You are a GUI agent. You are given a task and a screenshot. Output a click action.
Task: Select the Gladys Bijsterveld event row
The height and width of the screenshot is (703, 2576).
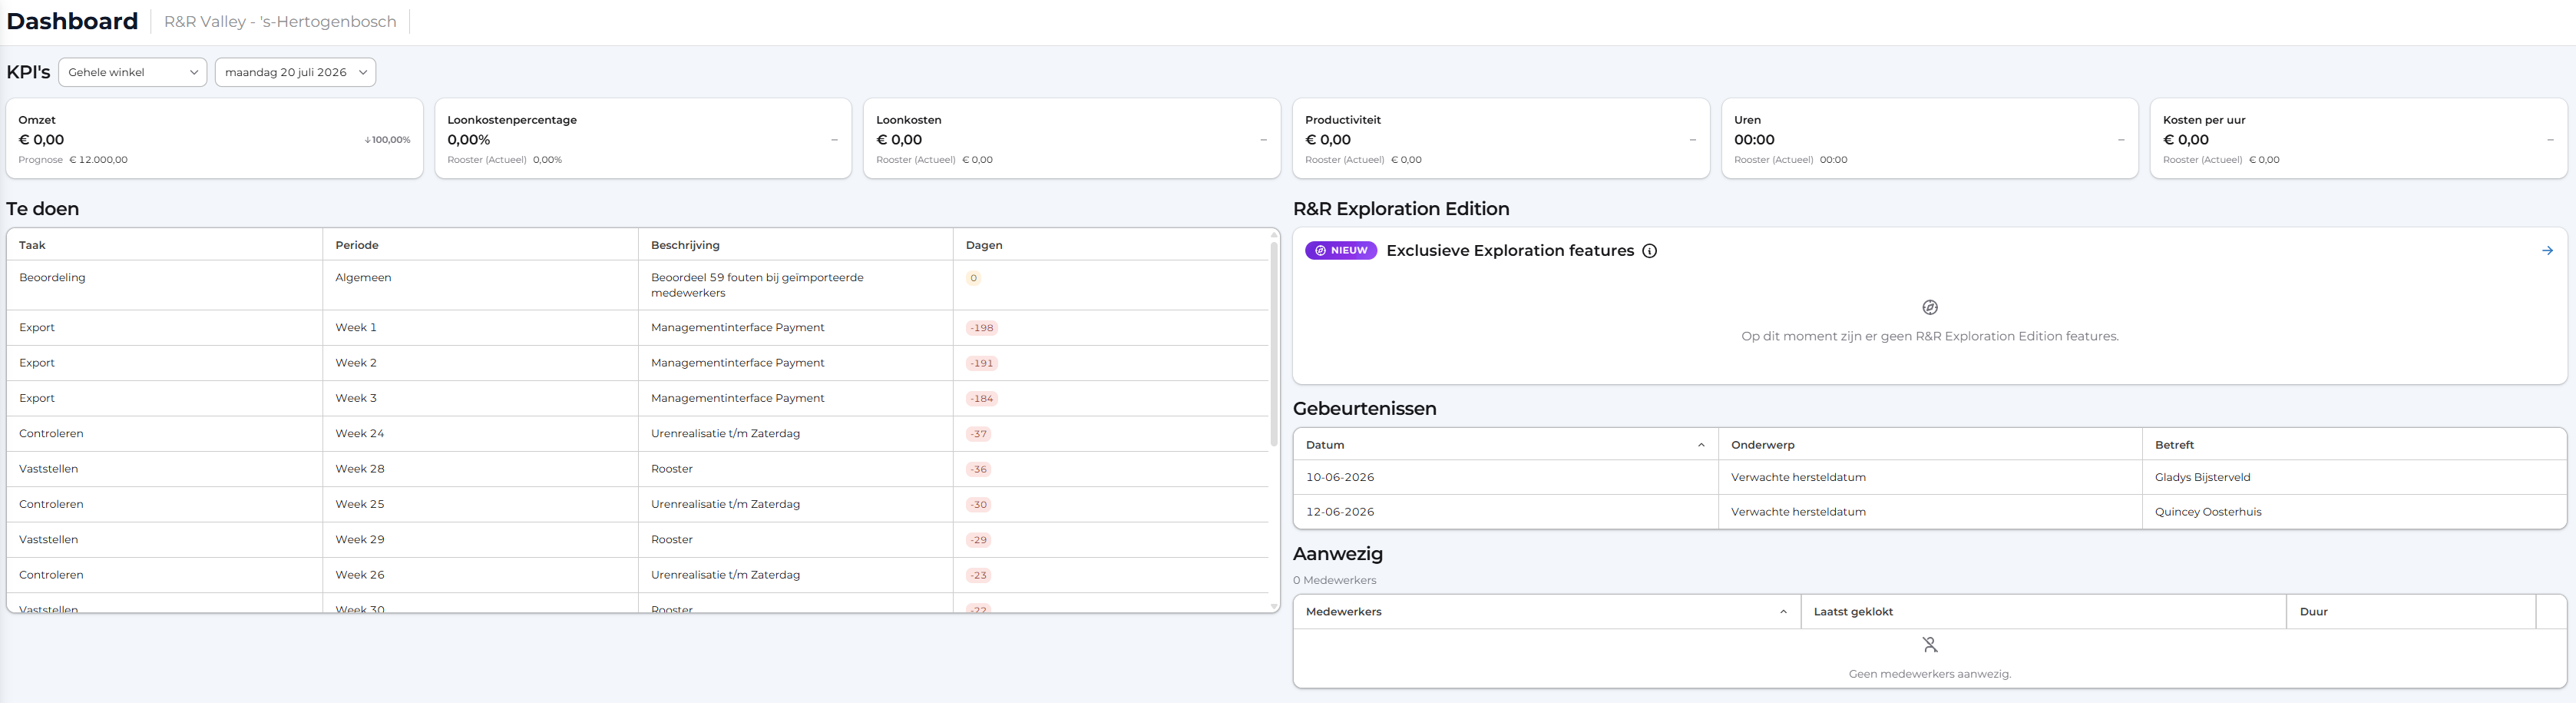[1930, 477]
